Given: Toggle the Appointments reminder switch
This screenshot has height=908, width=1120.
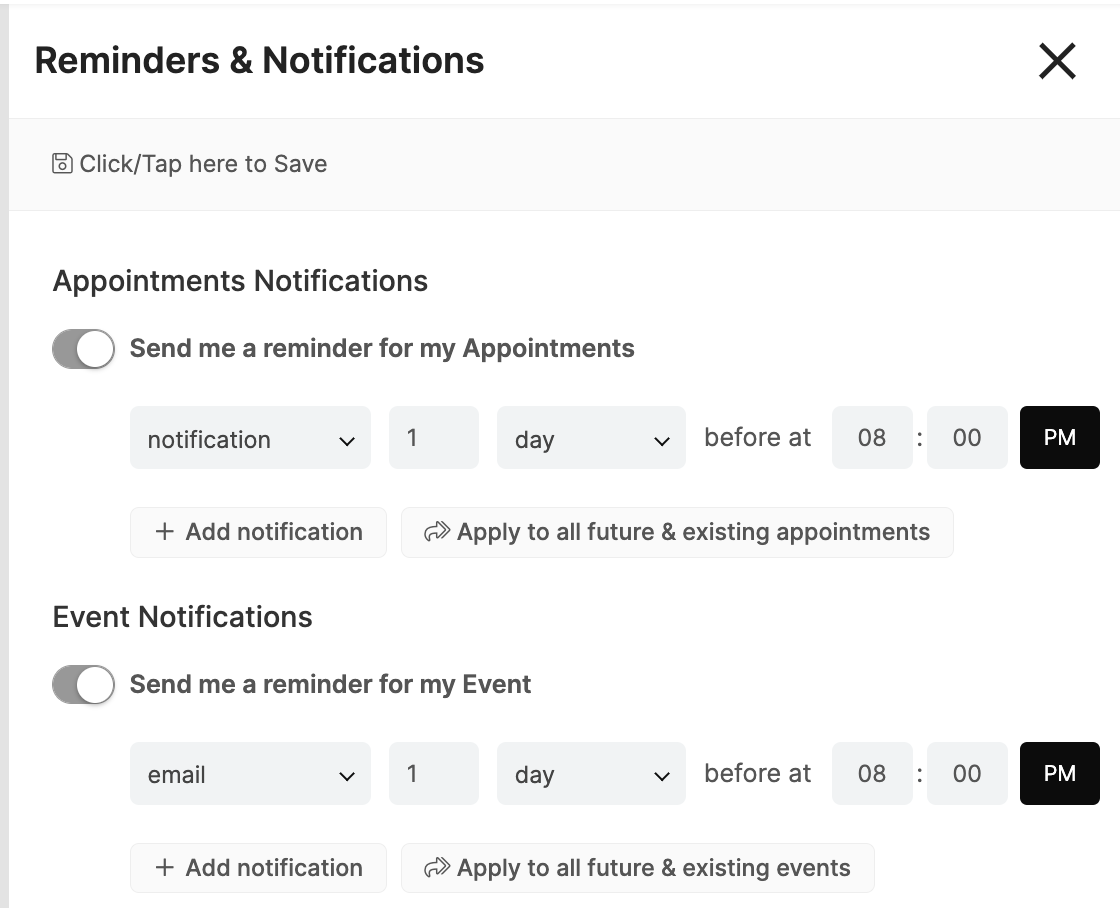Looking at the screenshot, I should point(84,349).
